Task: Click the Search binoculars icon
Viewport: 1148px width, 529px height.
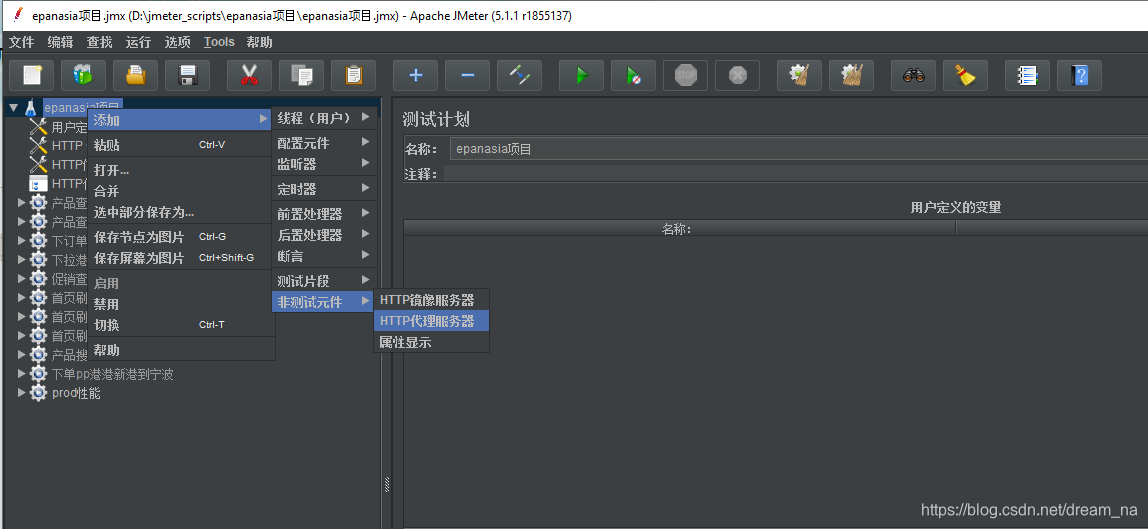Action: tap(914, 75)
